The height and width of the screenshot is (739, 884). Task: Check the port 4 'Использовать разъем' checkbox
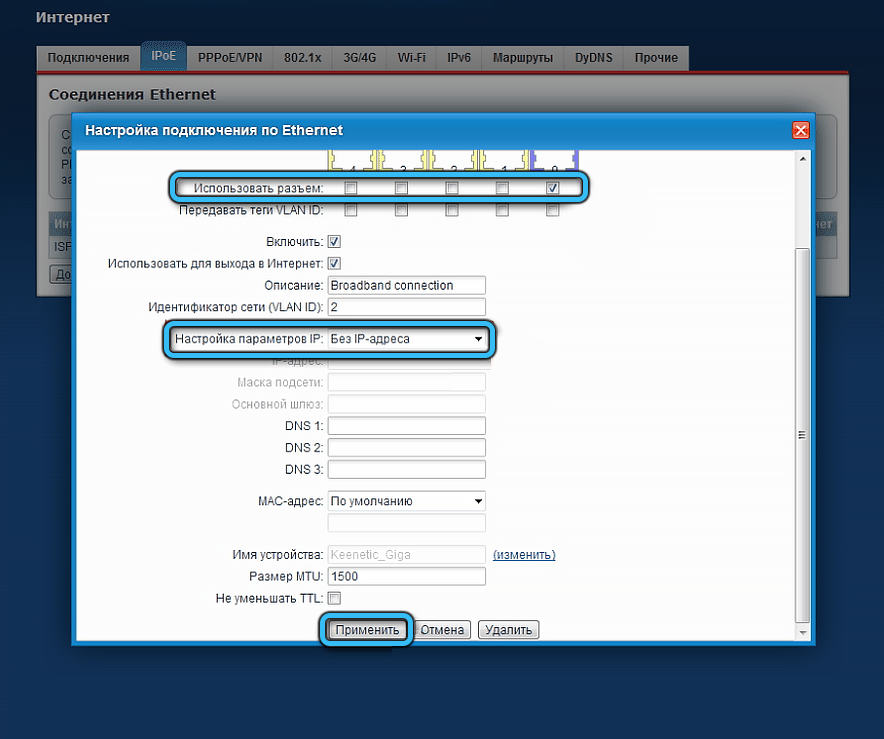[351, 188]
